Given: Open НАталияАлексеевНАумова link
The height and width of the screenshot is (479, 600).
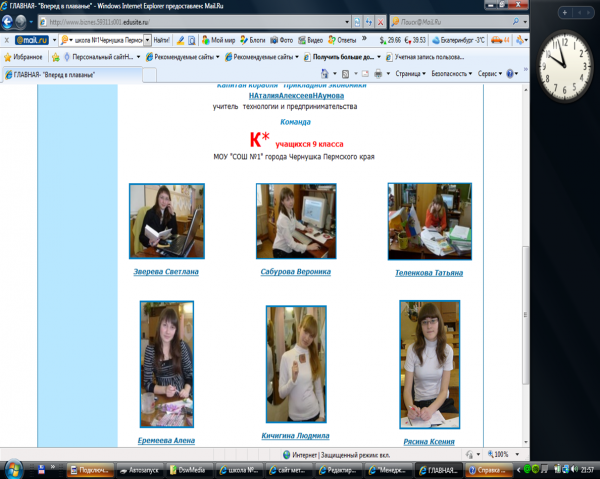Looking at the screenshot, I should 296,96.
